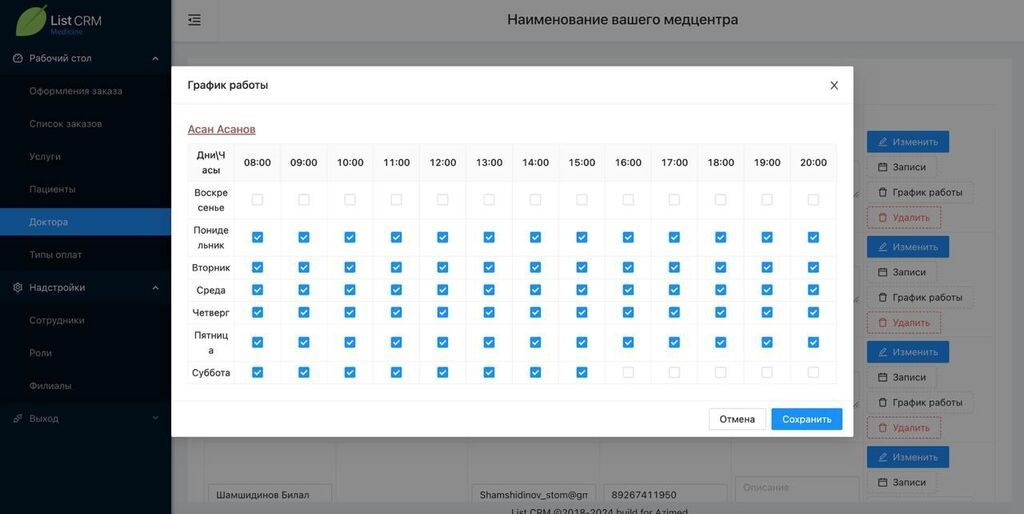This screenshot has width=1024, height=514.
Task: Collapse the Рабочий стол section chevron
Action: tap(155, 58)
